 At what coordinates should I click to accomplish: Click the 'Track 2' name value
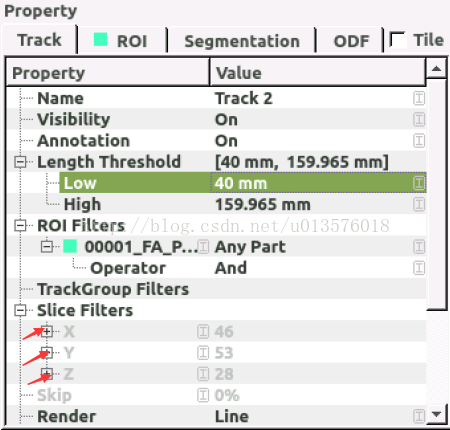(x=244, y=98)
